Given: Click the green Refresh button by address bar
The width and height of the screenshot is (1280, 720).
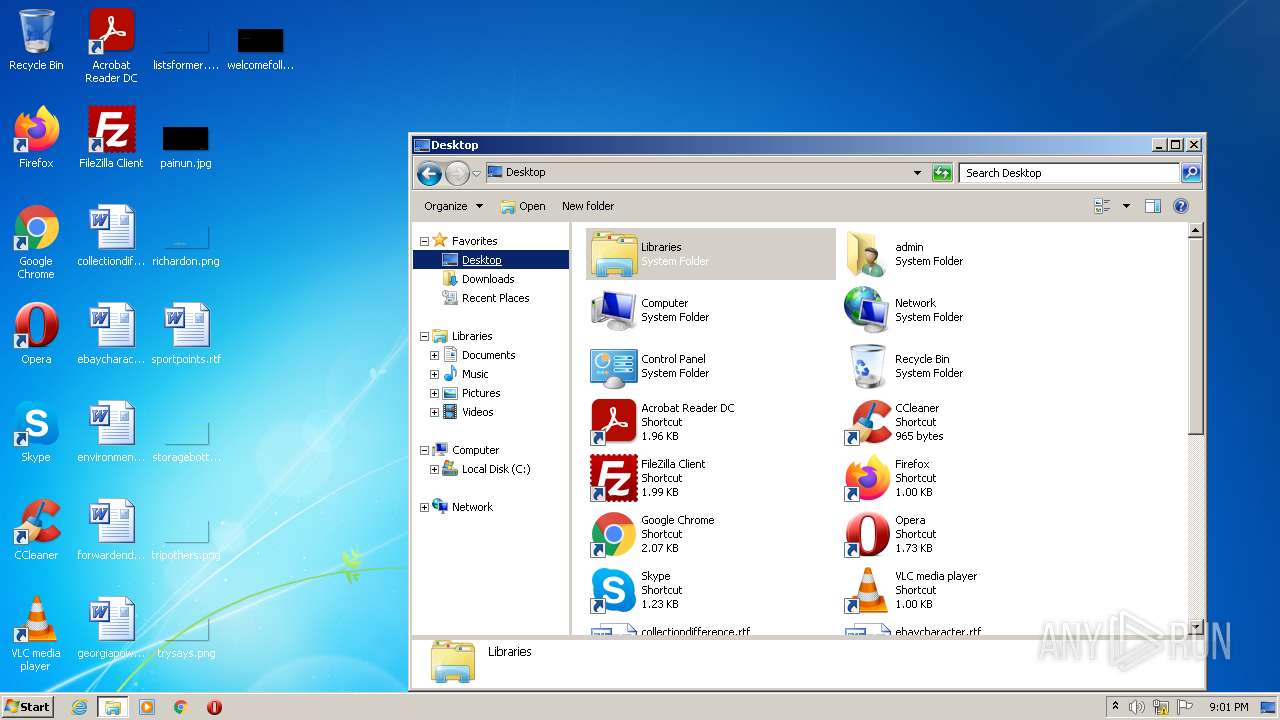Looking at the screenshot, I should (942, 173).
